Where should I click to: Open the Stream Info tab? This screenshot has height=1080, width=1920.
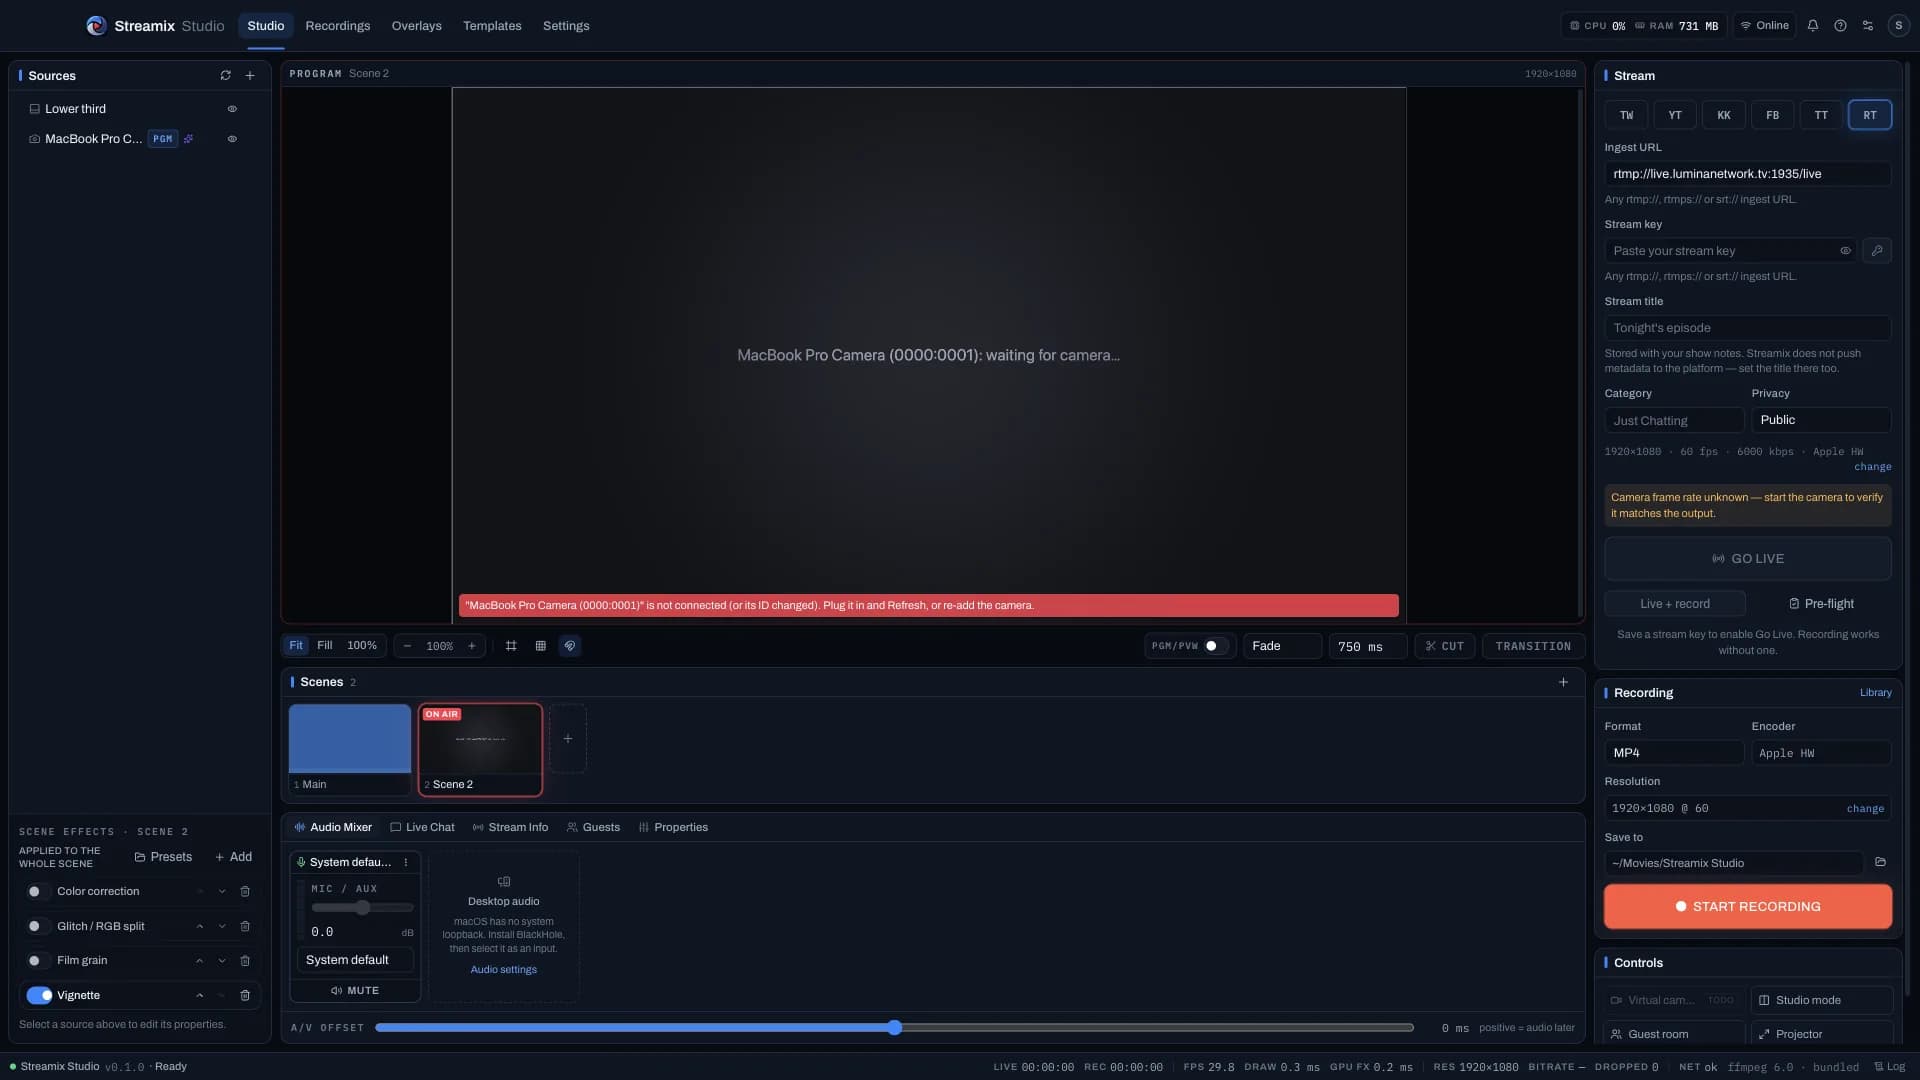click(x=510, y=828)
